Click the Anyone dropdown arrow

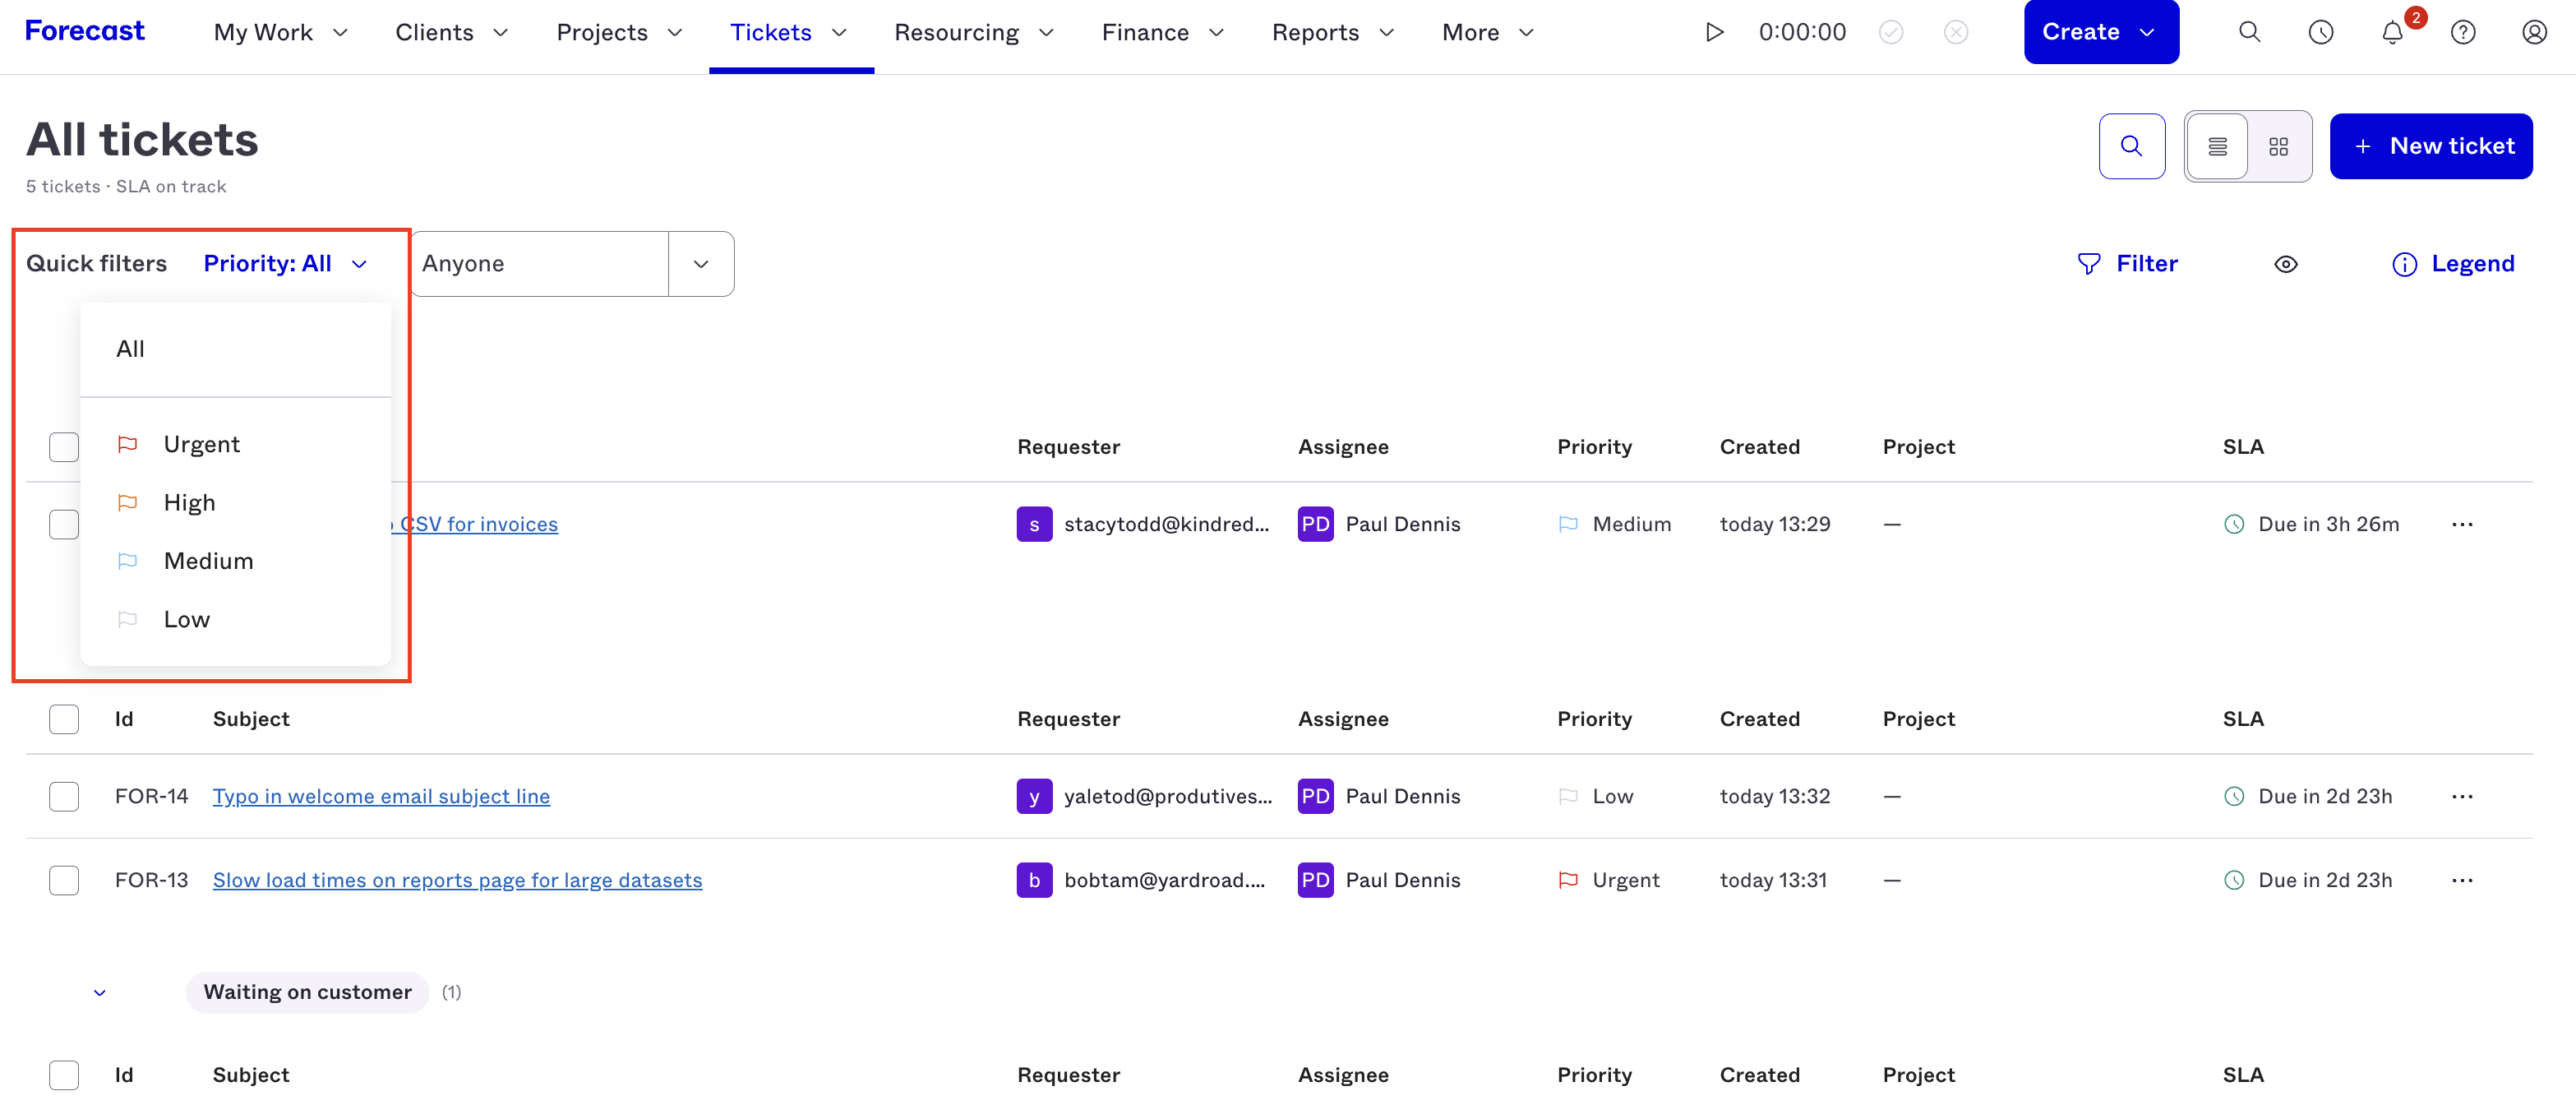pyautogui.click(x=701, y=264)
